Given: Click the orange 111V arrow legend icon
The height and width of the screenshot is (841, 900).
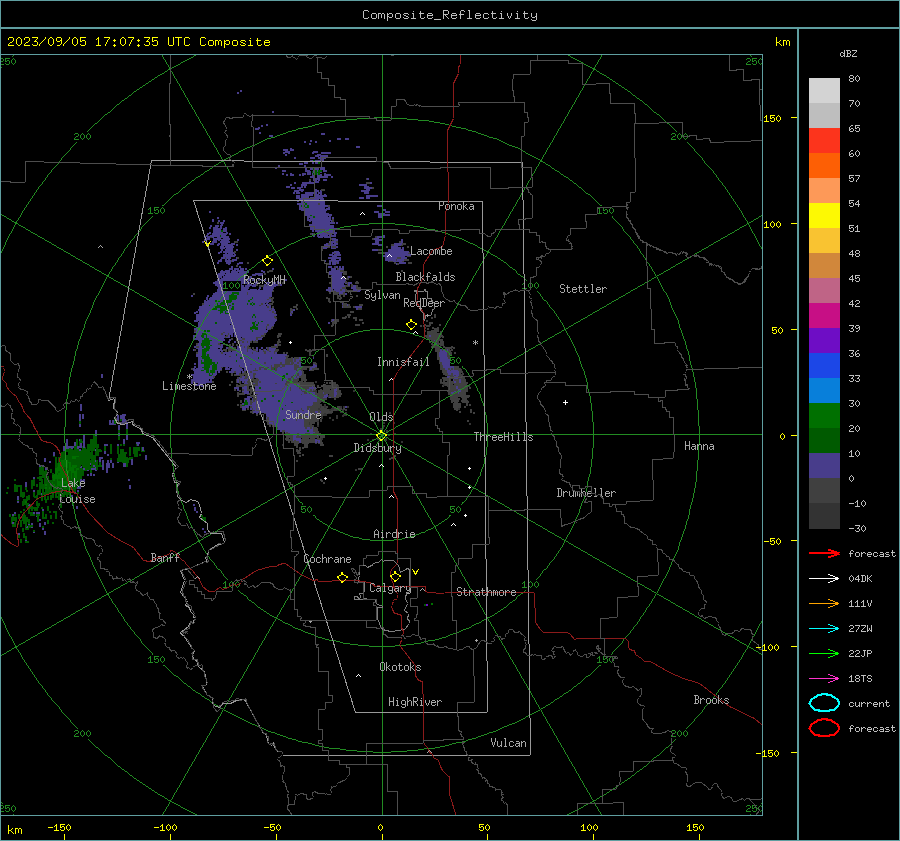Looking at the screenshot, I should click(824, 603).
